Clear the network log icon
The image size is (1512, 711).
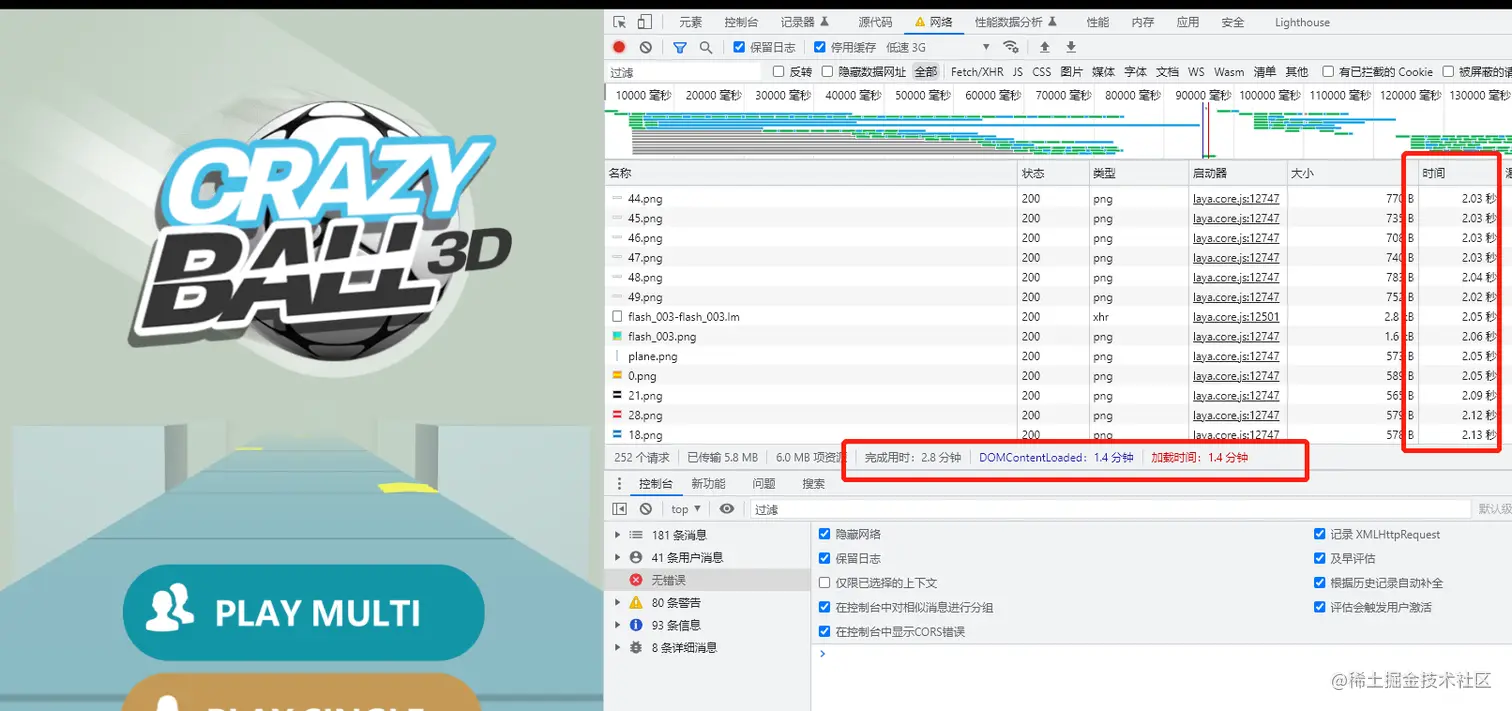[x=646, y=47]
